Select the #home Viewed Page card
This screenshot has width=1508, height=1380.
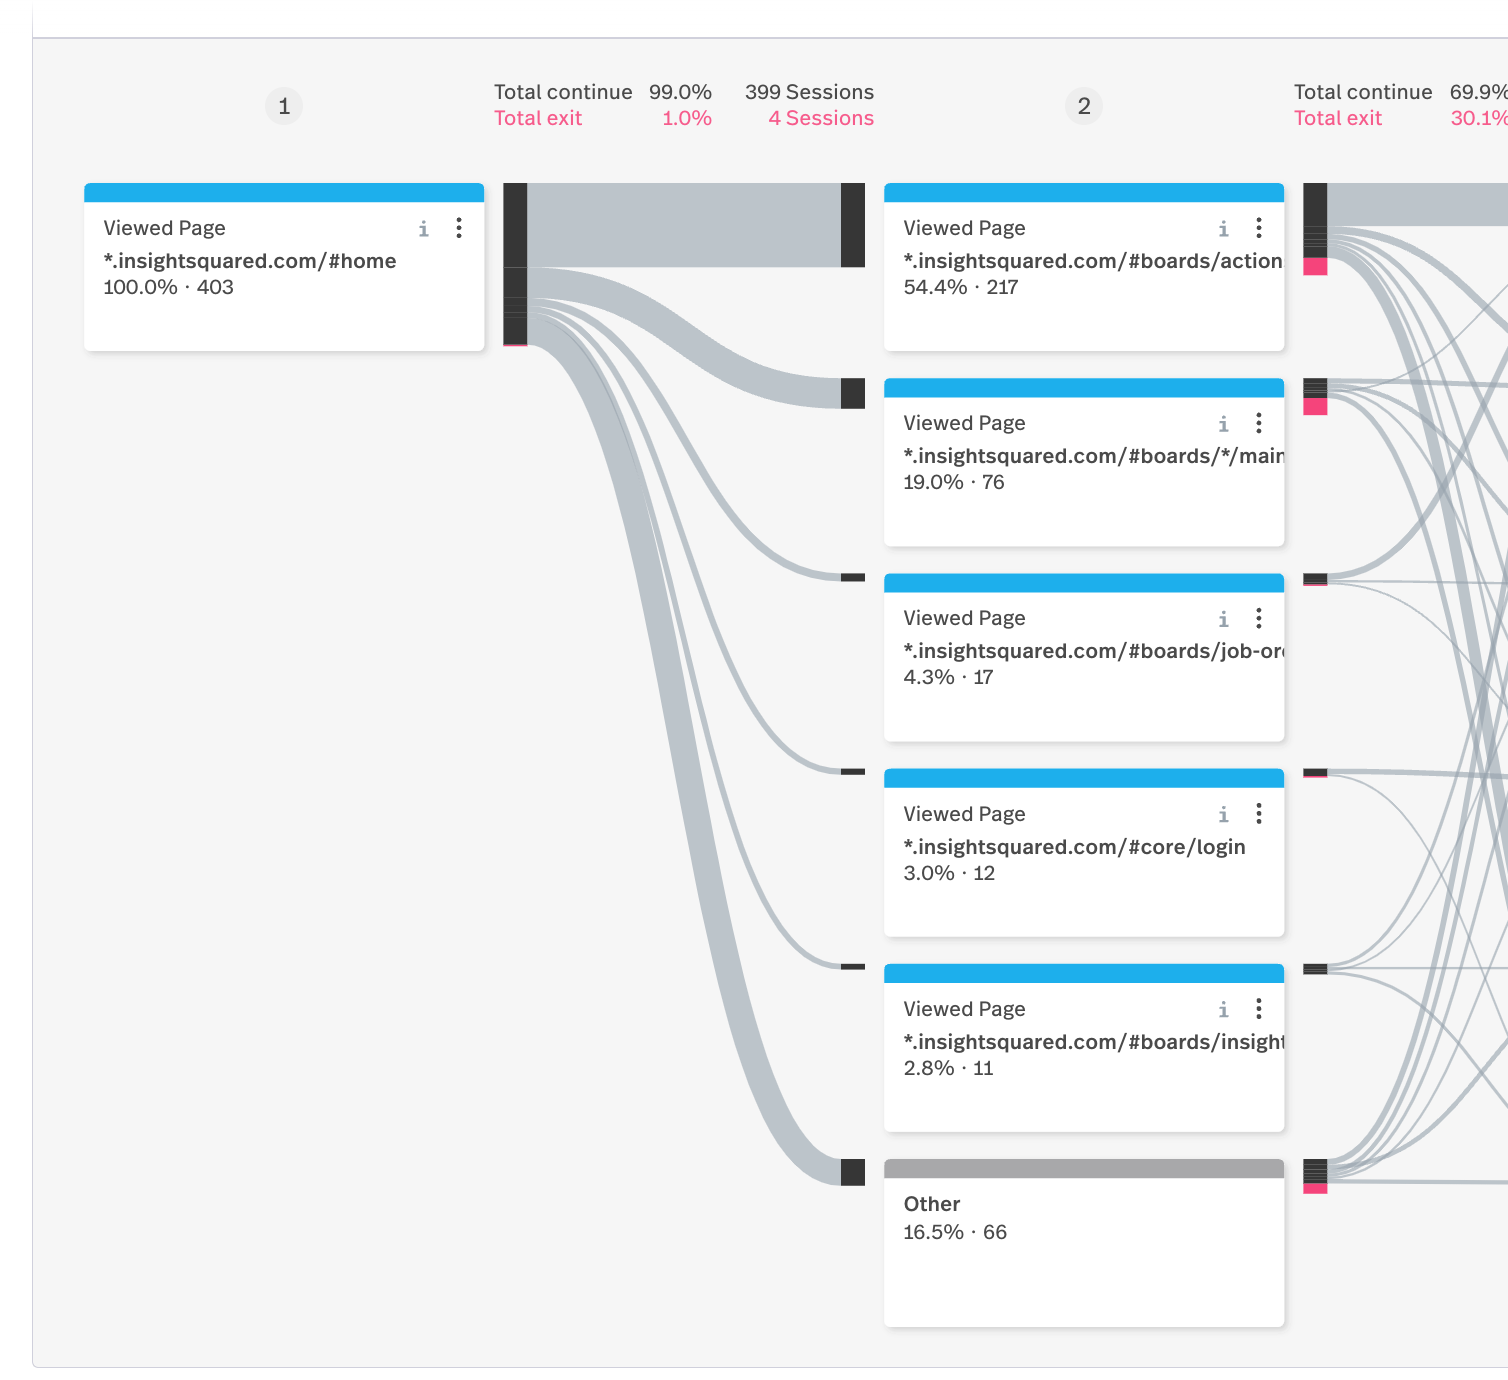[284, 267]
